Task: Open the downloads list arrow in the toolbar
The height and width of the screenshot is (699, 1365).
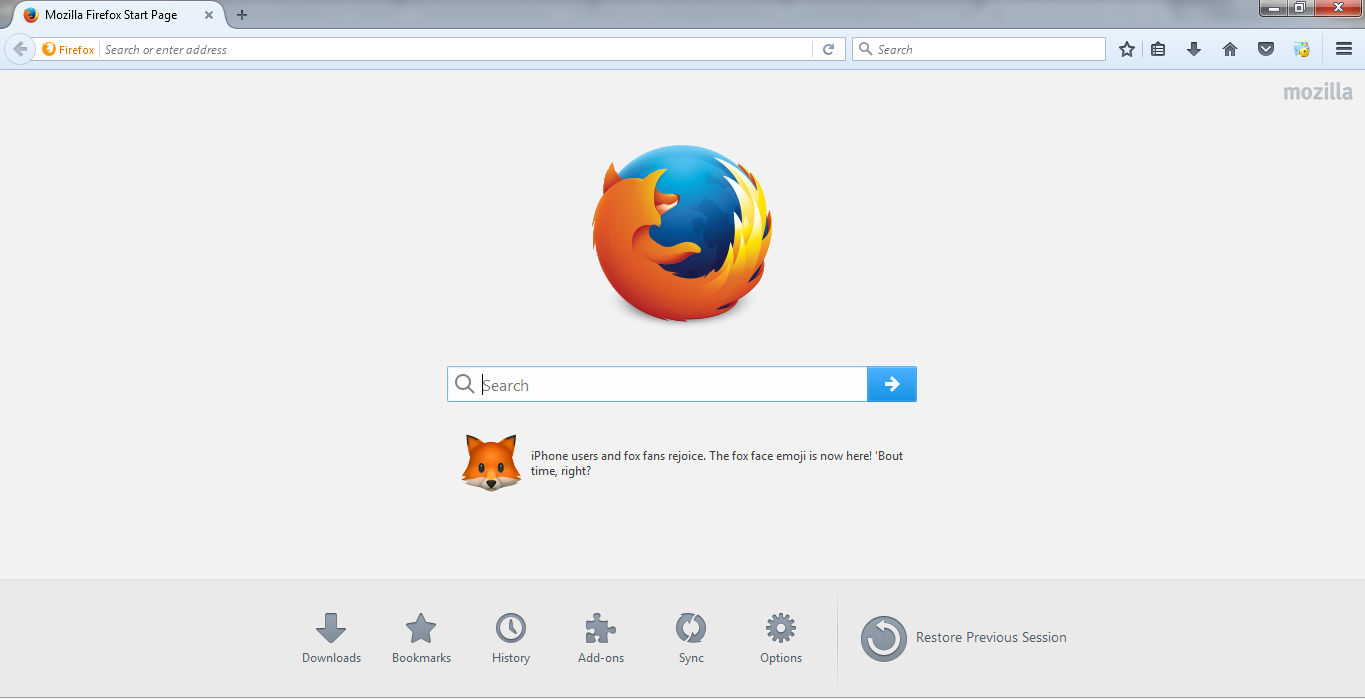Action: pyautogui.click(x=1193, y=48)
